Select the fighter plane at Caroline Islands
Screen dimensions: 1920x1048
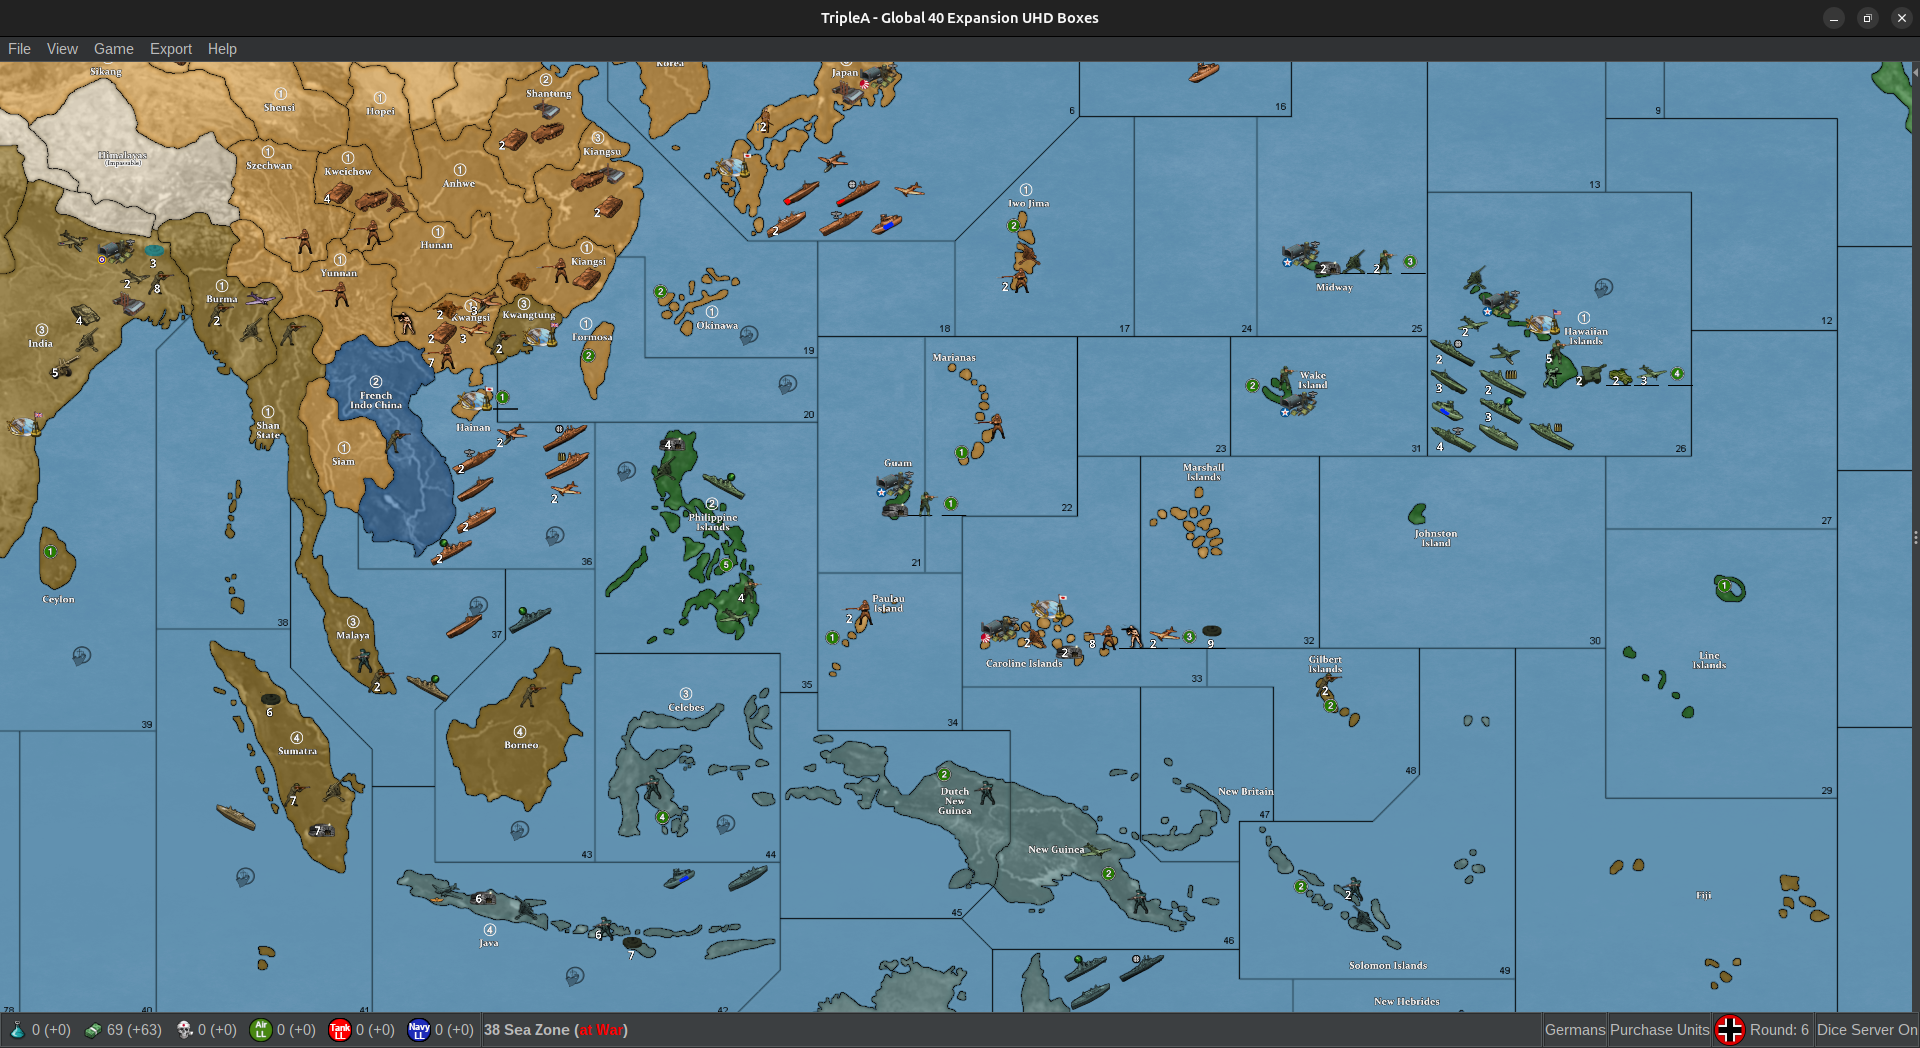pyautogui.click(x=1164, y=634)
